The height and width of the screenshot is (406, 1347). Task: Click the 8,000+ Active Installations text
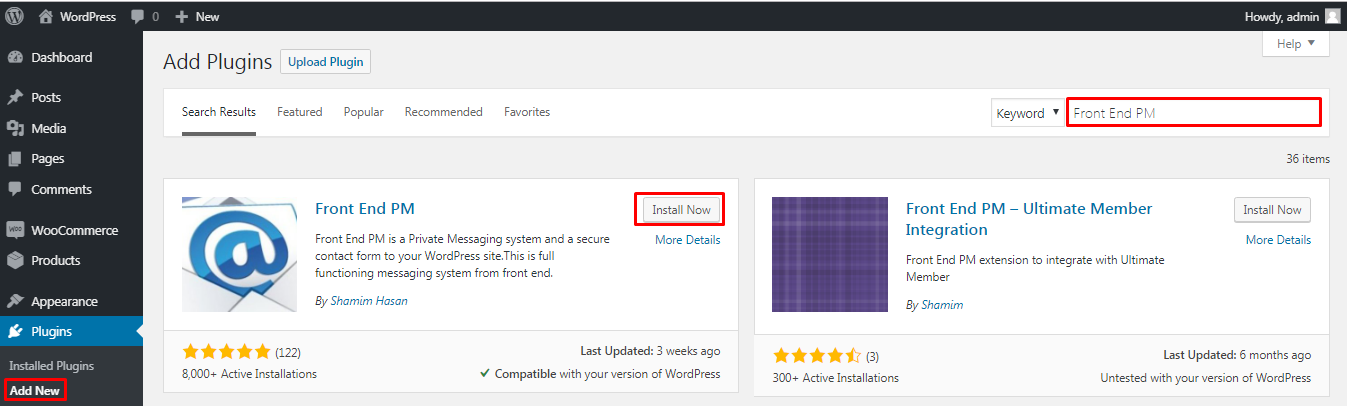pos(250,374)
